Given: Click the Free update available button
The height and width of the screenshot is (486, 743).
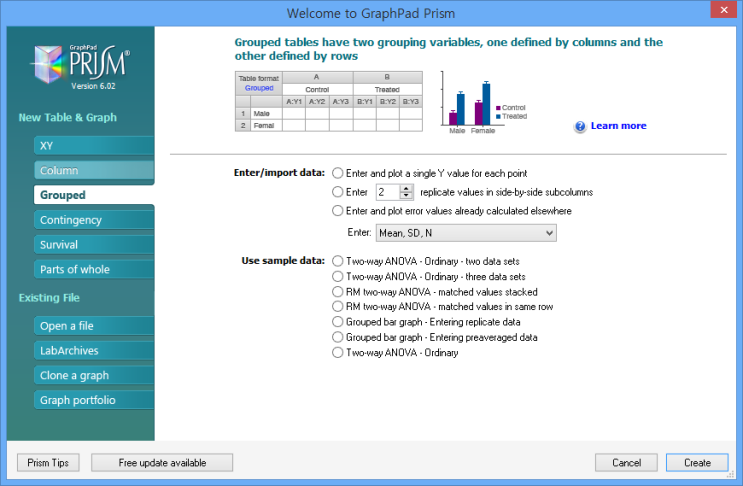Looking at the screenshot, I should [x=162, y=463].
